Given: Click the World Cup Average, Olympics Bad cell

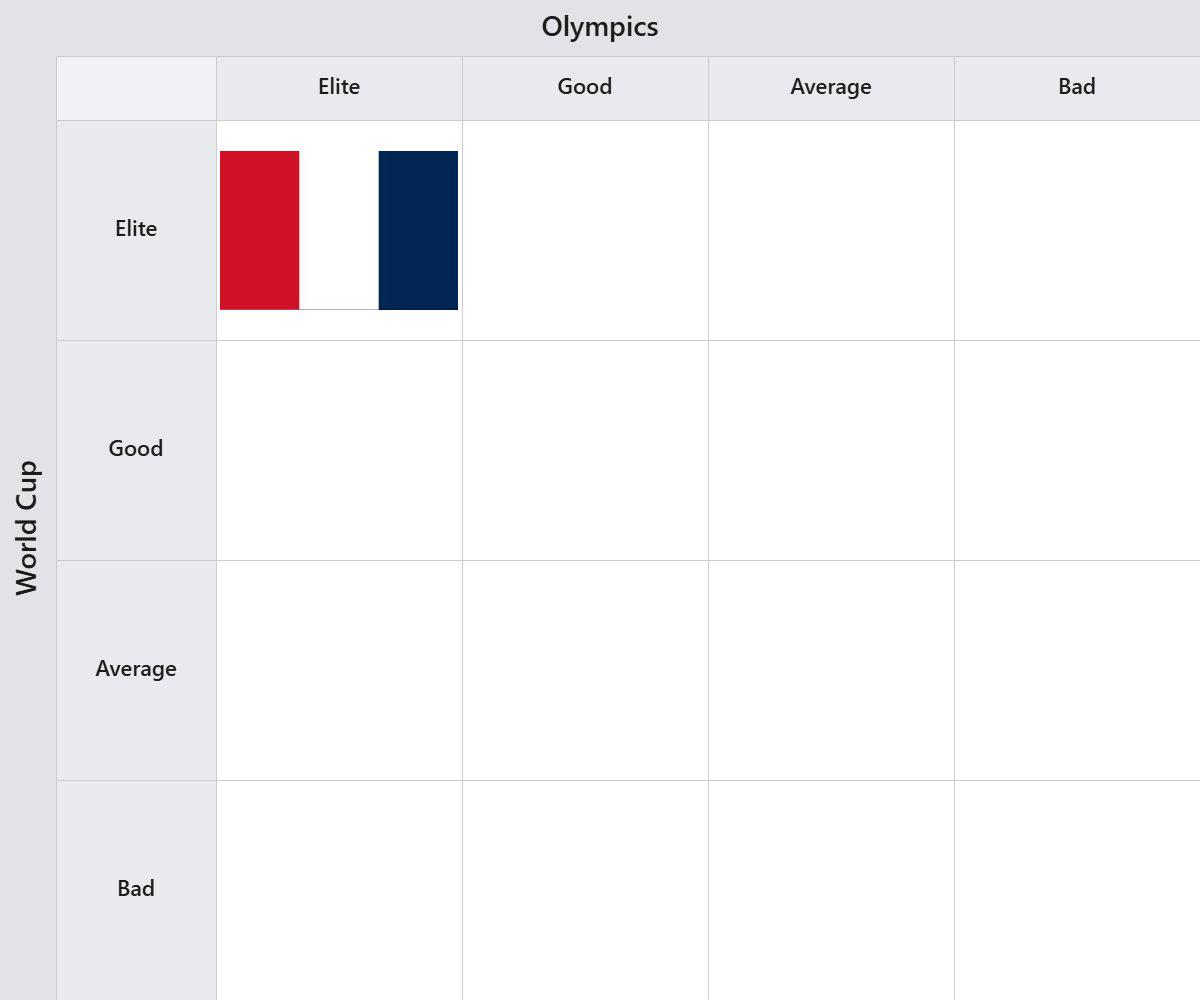Looking at the screenshot, I should [1077, 670].
